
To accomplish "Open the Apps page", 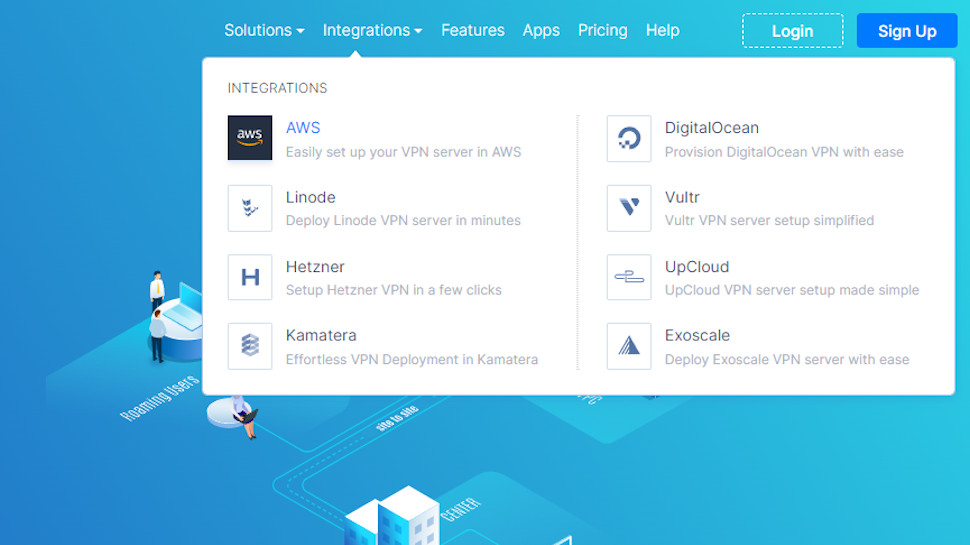I will (x=541, y=30).
